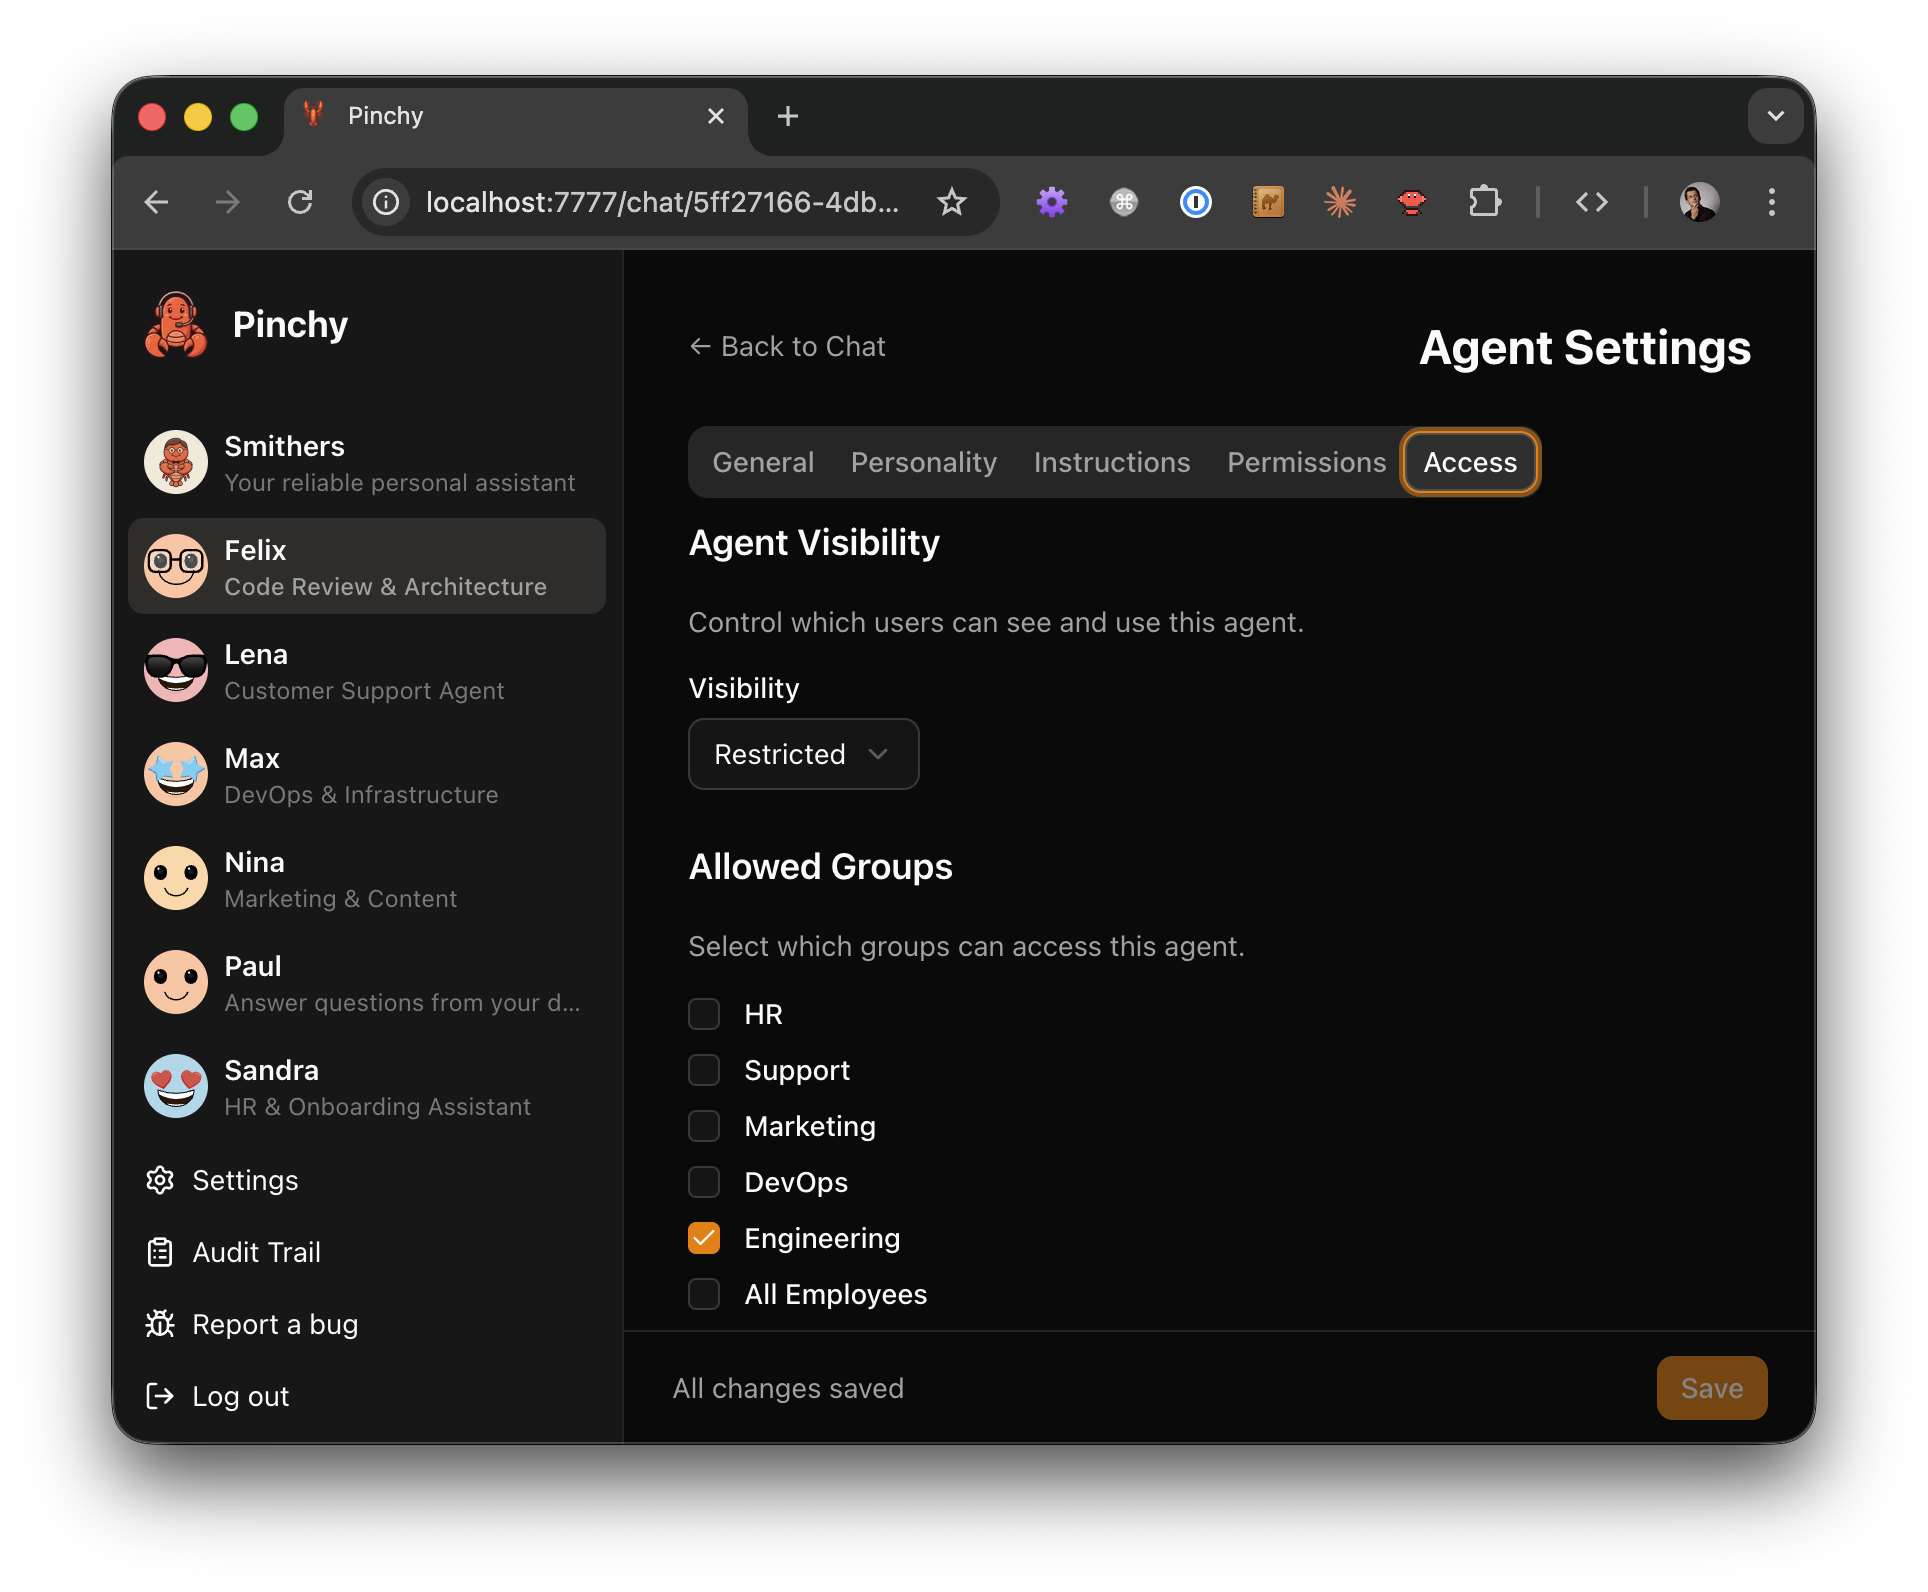Open the Instructions tab
This screenshot has height=1592, width=1928.
1111,462
